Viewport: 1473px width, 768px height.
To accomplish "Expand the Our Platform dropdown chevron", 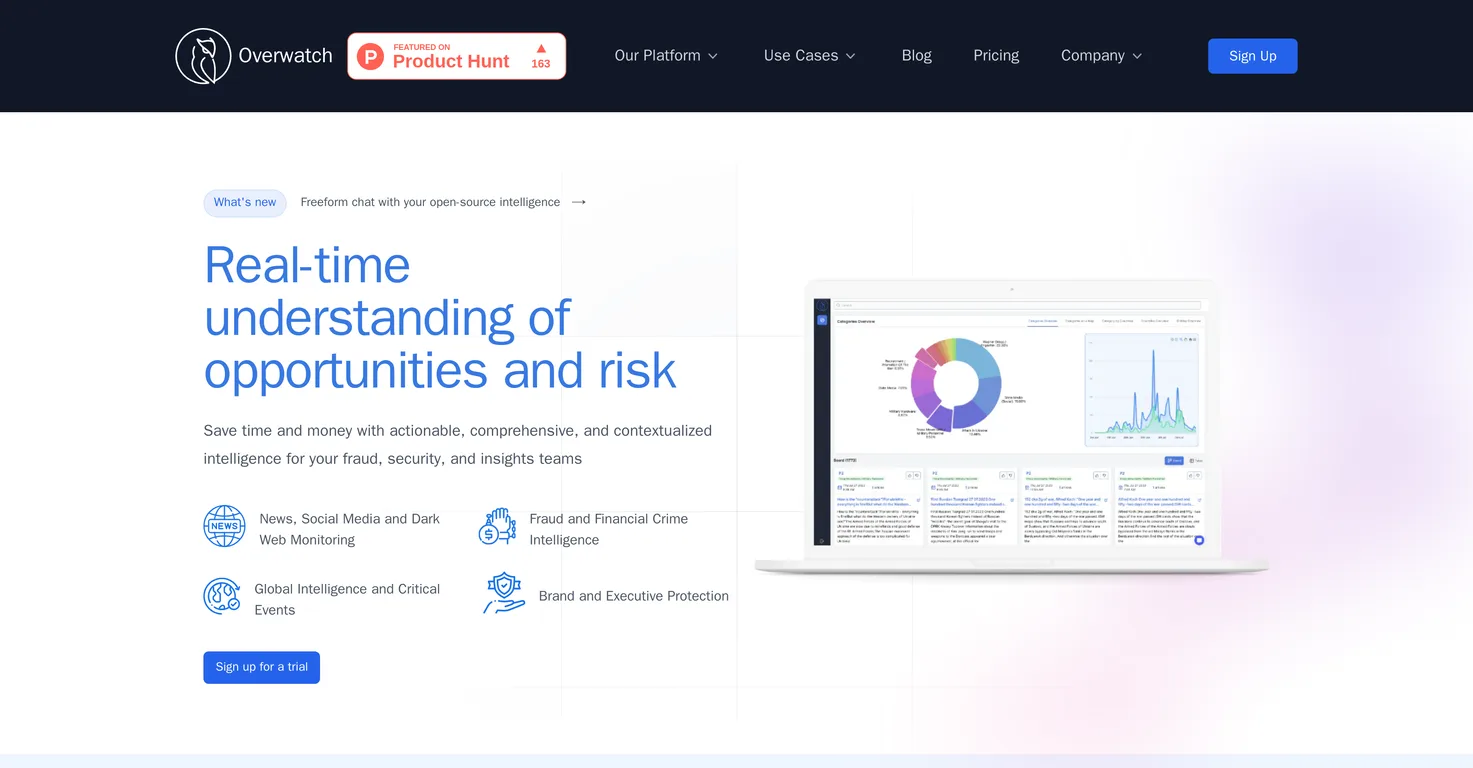I will [713, 56].
